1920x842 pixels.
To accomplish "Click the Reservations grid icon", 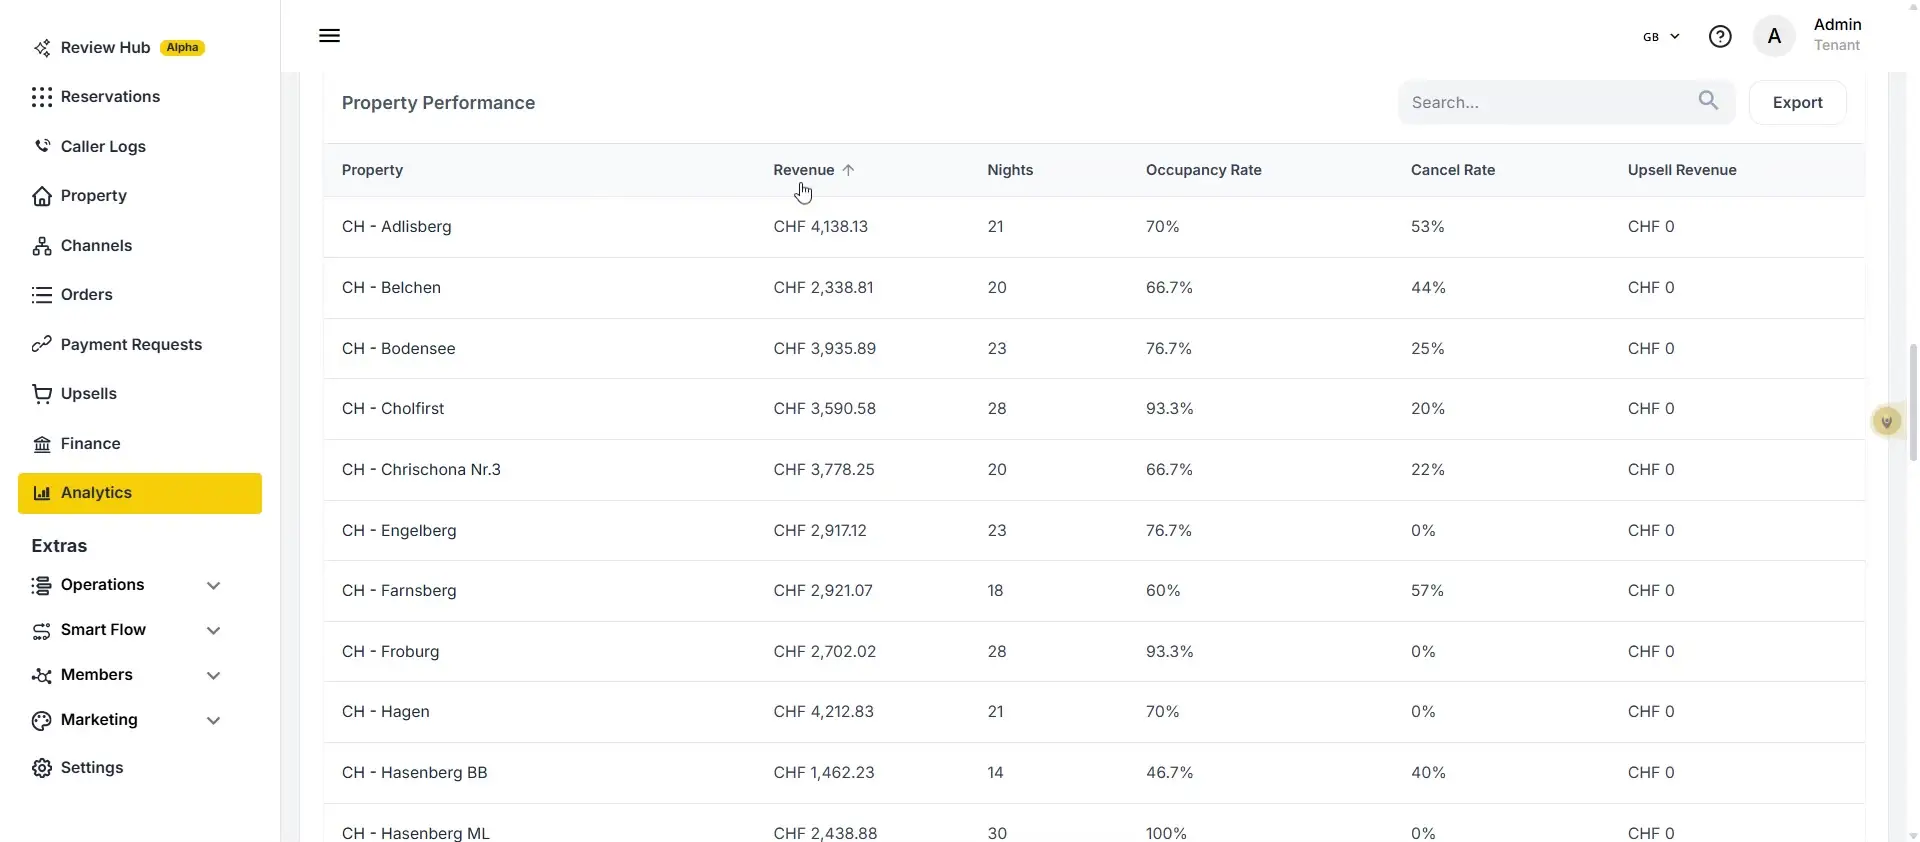I will [42, 97].
